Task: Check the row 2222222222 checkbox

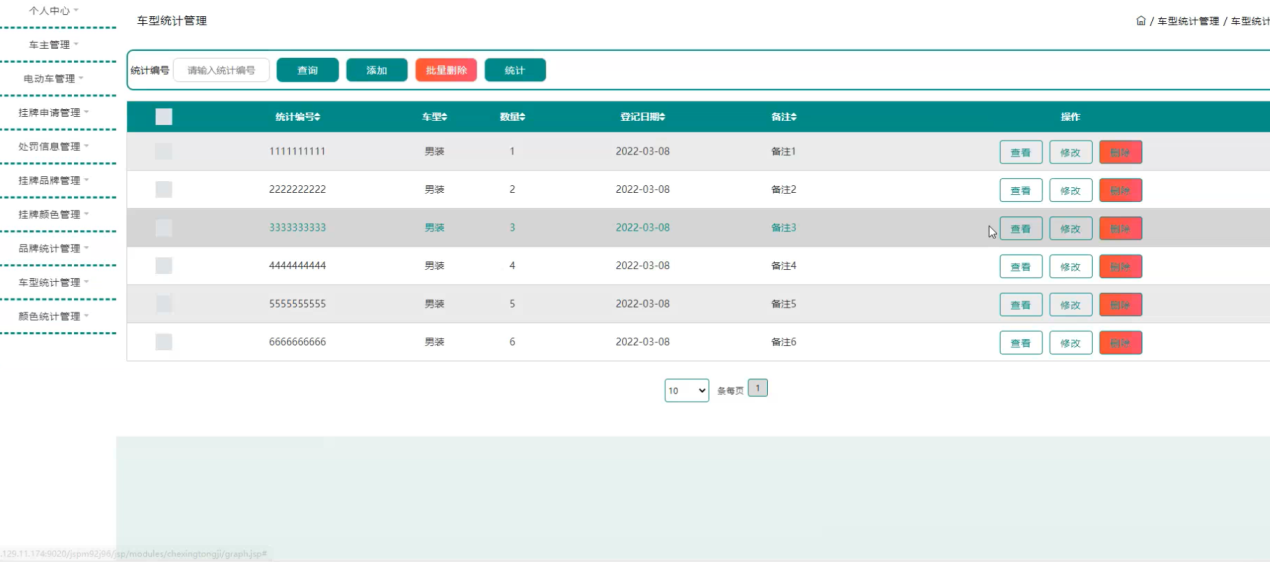Action: pyautogui.click(x=164, y=189)
